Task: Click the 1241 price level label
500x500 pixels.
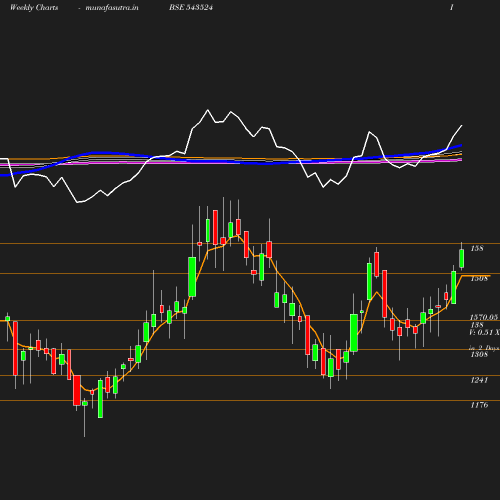Action: point(479,380)
